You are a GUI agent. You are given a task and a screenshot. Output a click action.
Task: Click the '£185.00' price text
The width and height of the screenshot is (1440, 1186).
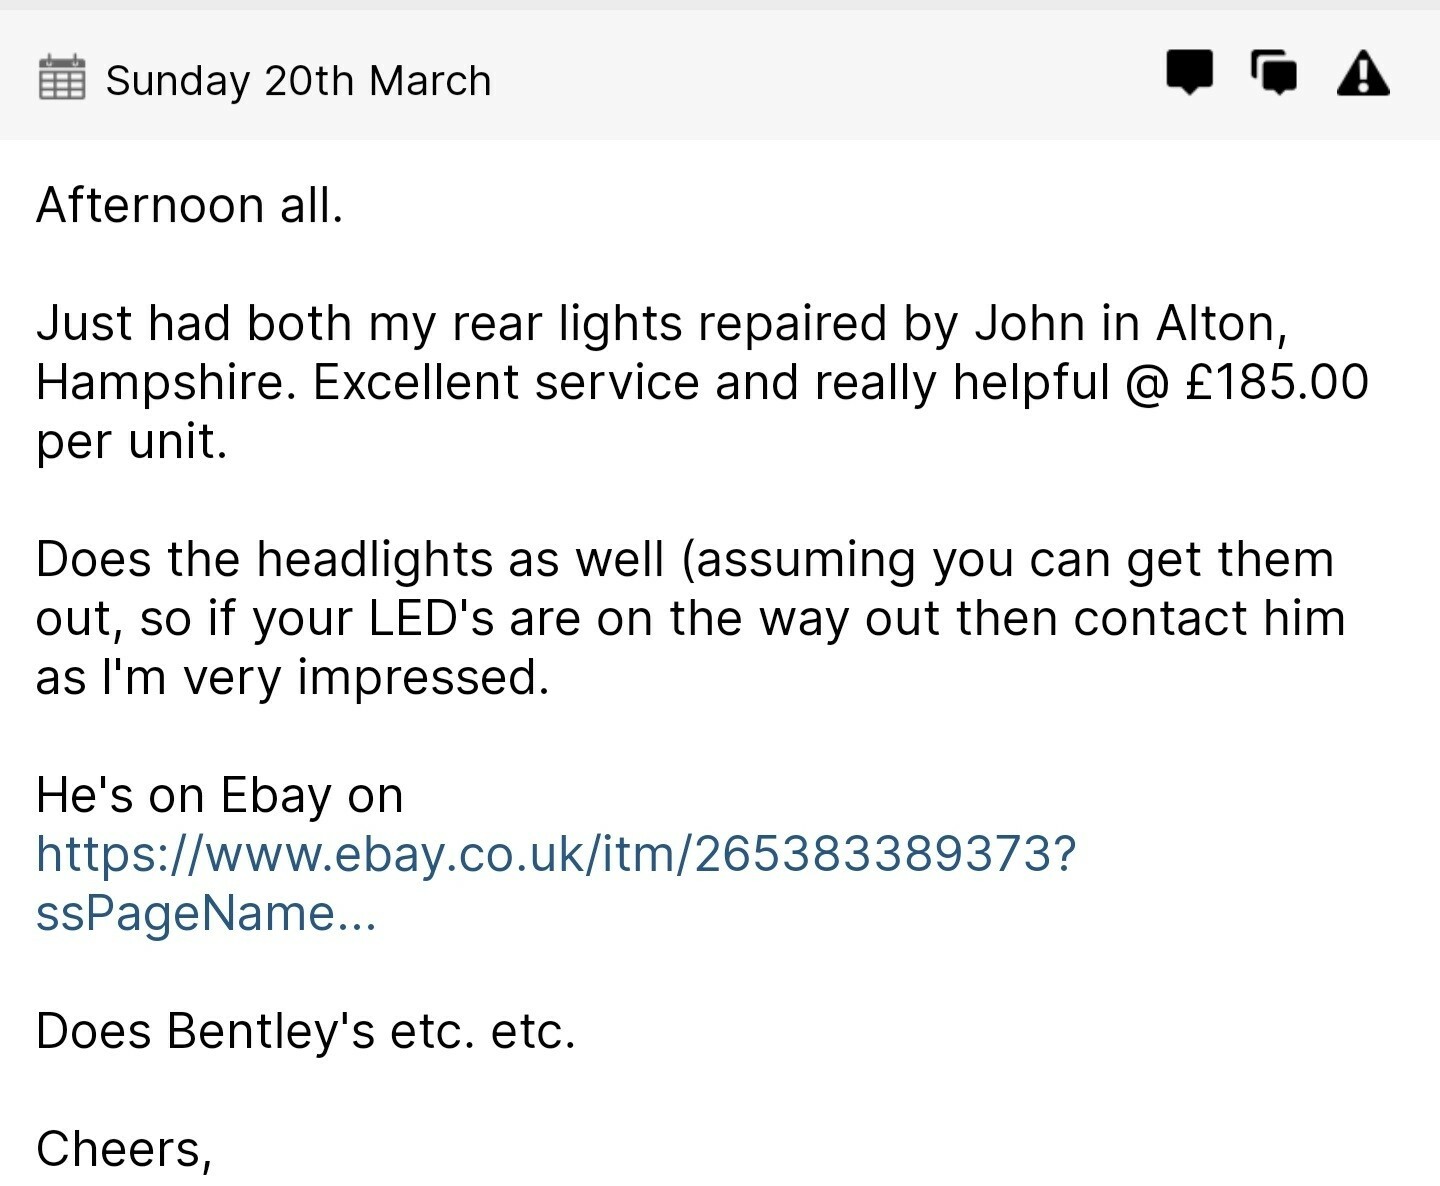(x=1276, y=382)
